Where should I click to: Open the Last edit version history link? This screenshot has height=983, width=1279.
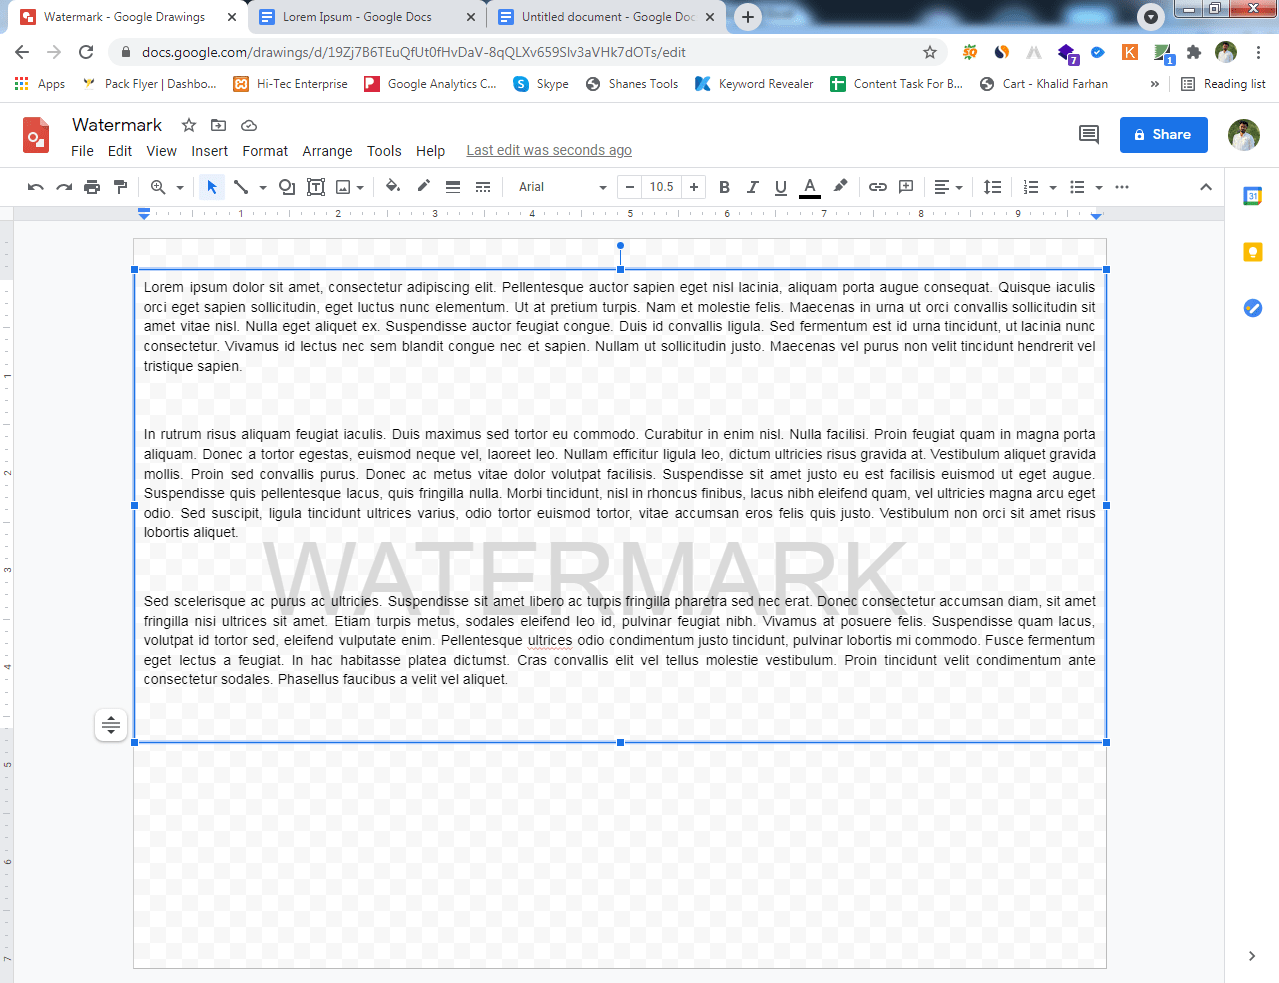[x=548, y=150]
